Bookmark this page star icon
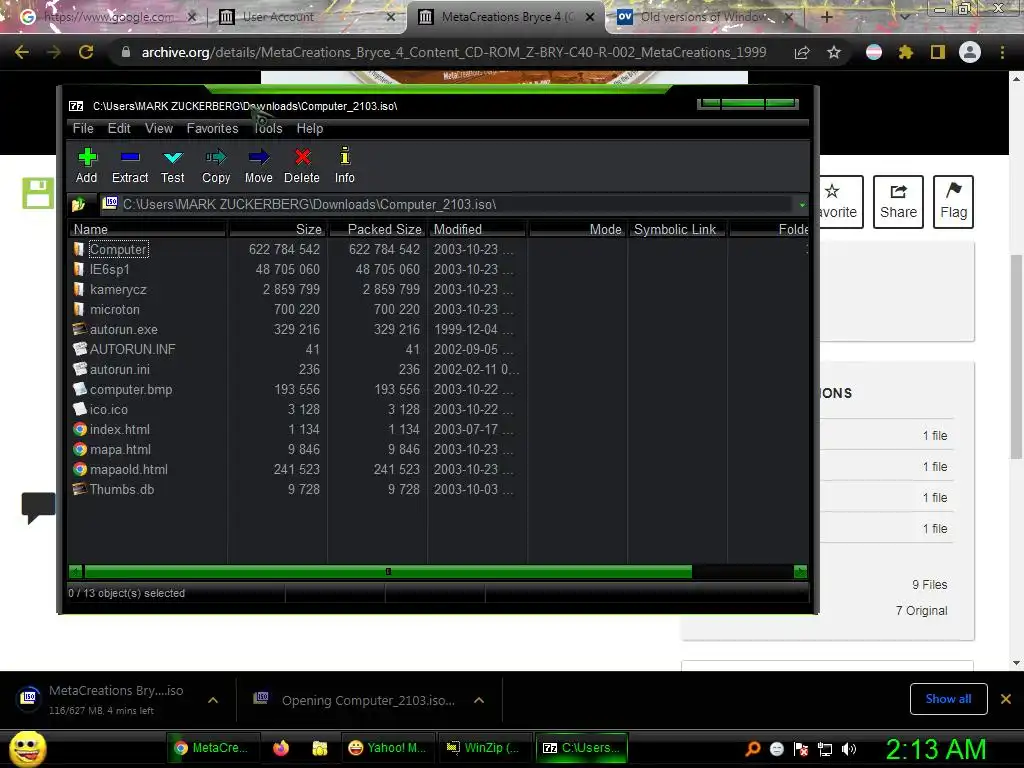Screen dimensions: 1024x768 [834, 52]
